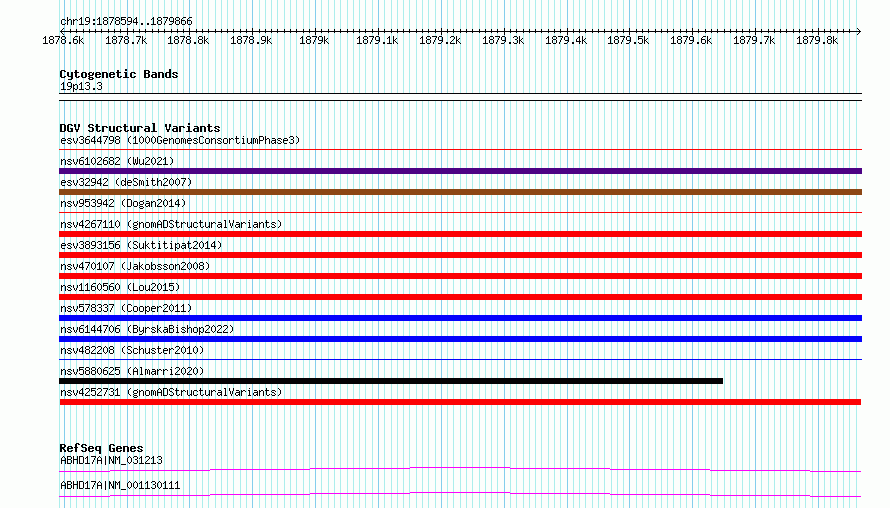This screenshot has width=890, height=508.
Task: Open variant nsv470107 (Jakobsson2008) label
Action: pyautogui.click(x=135, y=266)
